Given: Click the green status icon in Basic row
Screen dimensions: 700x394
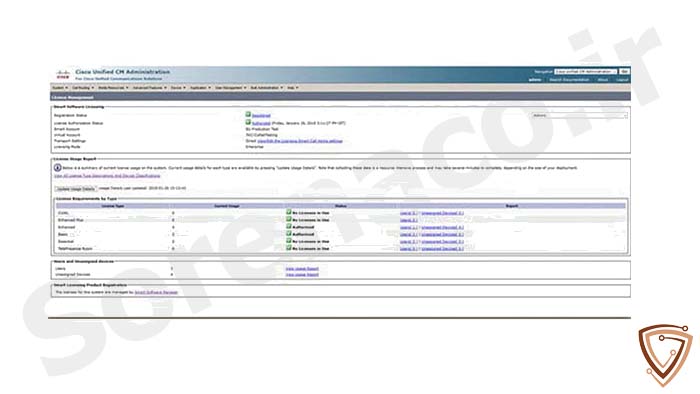Looking at the screenshot, I should (289, 233).
